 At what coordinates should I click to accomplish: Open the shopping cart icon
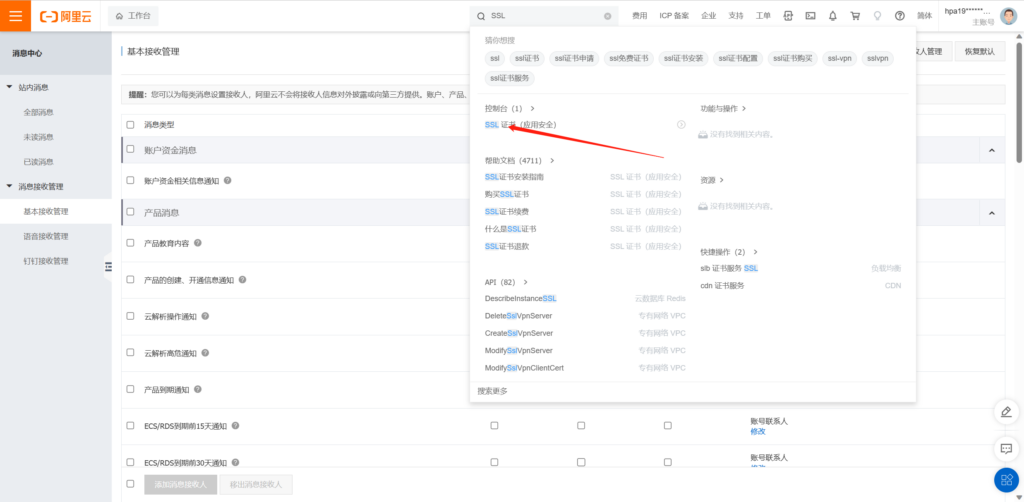coord(855,16)
